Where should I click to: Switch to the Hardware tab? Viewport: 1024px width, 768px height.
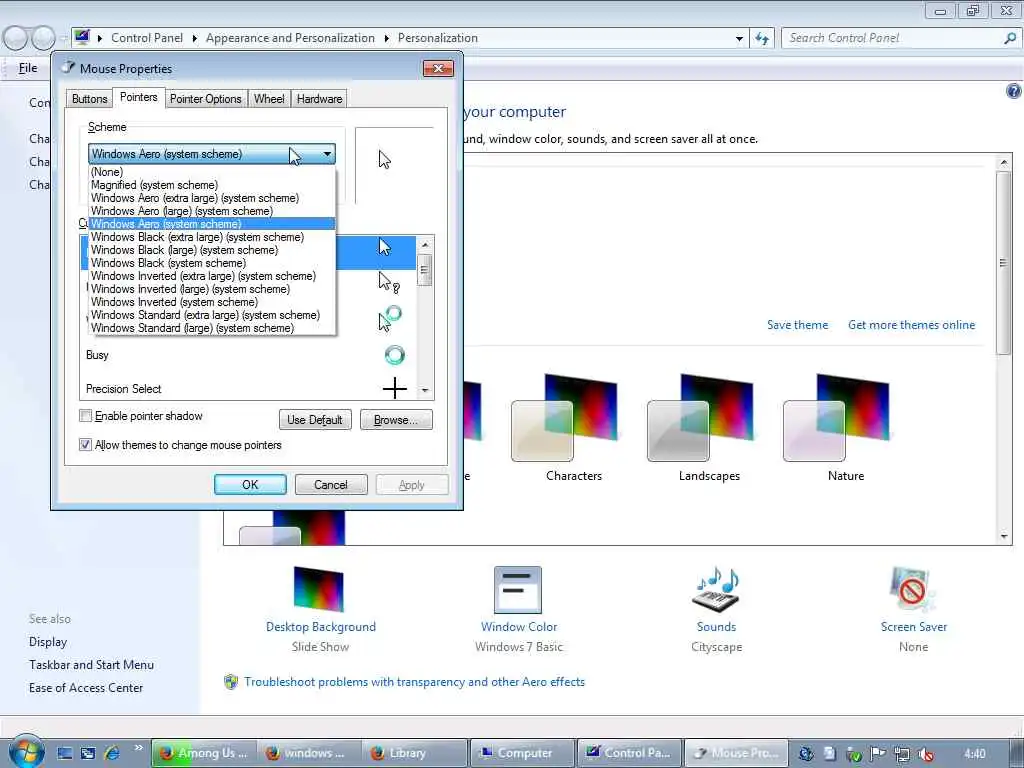319,99
